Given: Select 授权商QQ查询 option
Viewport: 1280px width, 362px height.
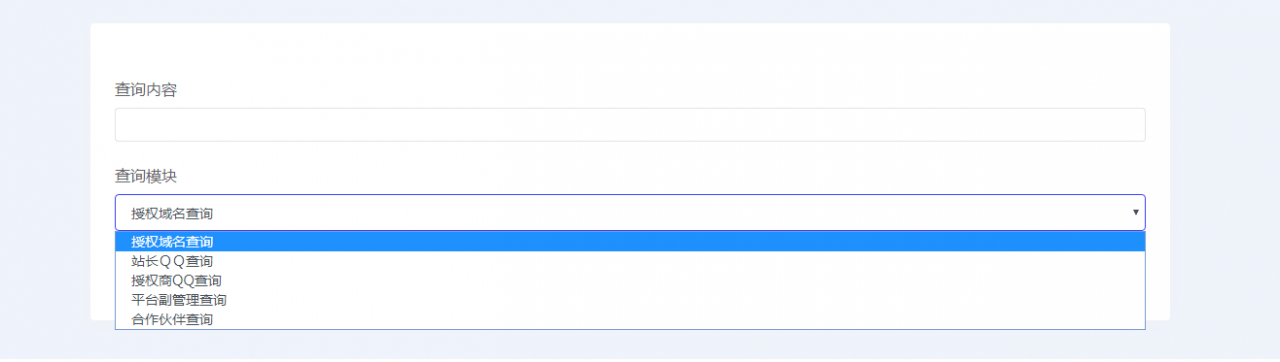Looking at the screenshot, I should tap(630, 281).
